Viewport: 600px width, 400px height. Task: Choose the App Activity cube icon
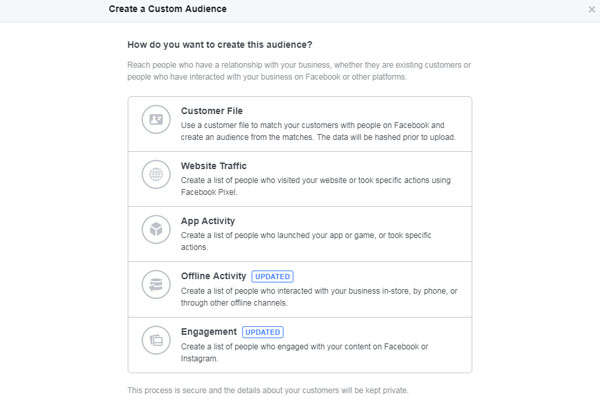click(x=156, y=230)
